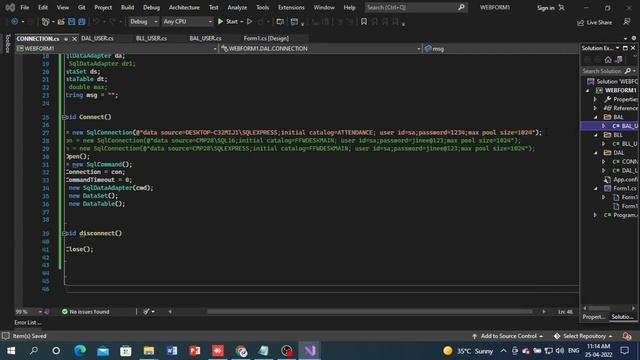Open Word from the taskbar
The image size is (640, 360).
click(172, 351)
